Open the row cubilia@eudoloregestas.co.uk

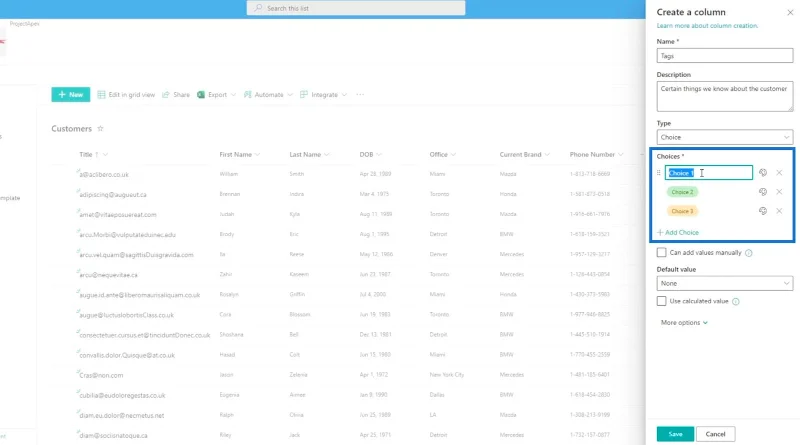point(122,395)
